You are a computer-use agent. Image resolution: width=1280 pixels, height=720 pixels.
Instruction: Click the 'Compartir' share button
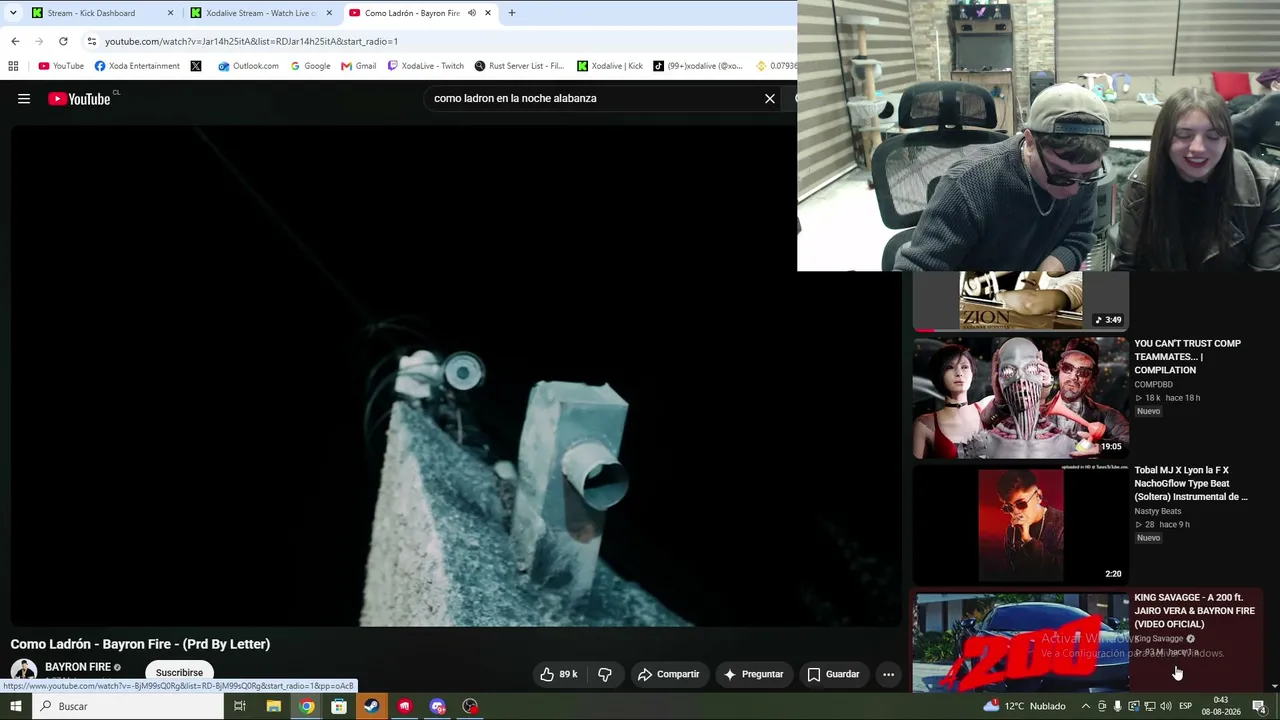pos(668,674)
